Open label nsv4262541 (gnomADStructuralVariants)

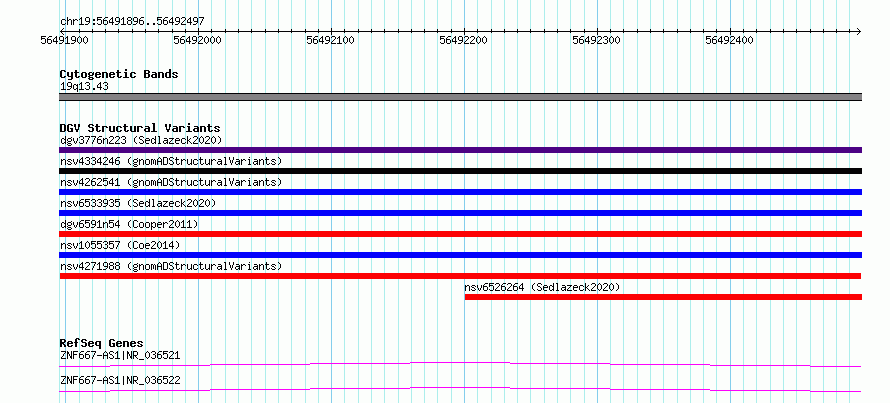171,182
